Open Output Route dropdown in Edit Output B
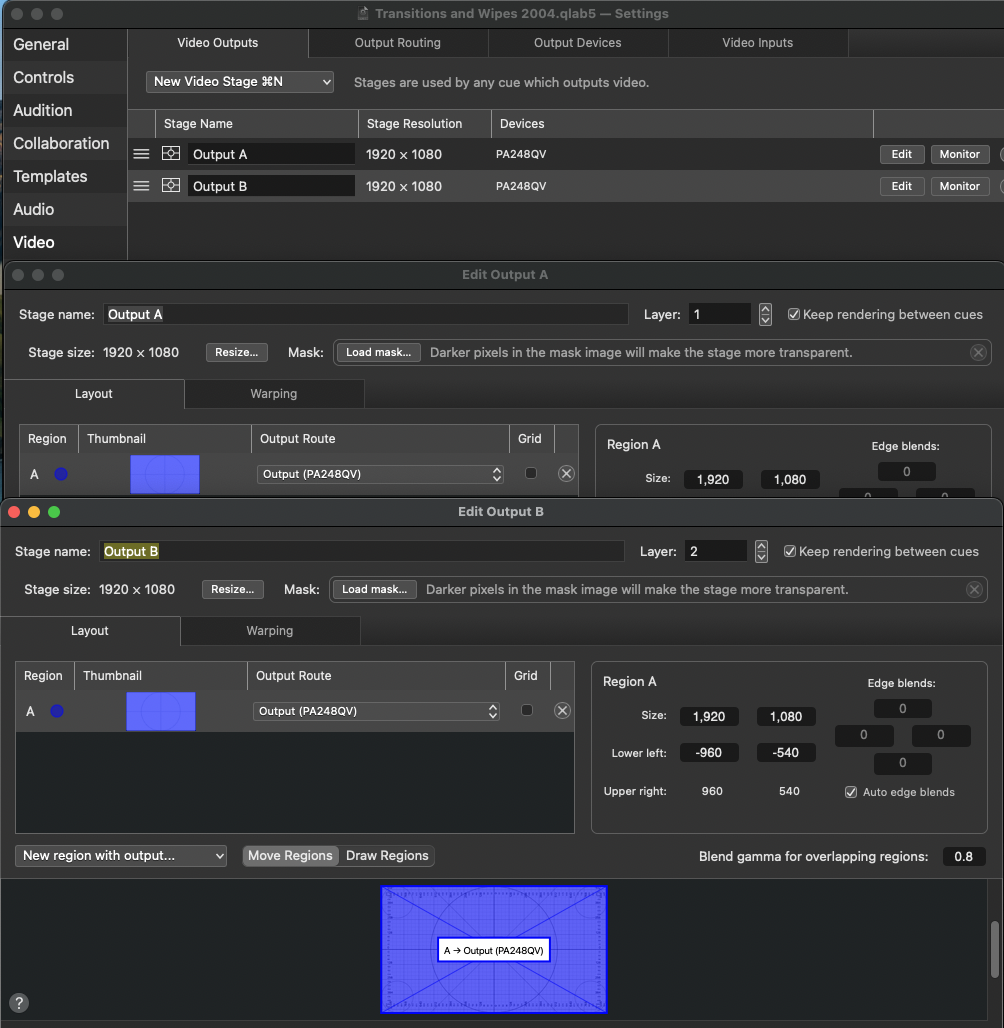 (376, 711)
